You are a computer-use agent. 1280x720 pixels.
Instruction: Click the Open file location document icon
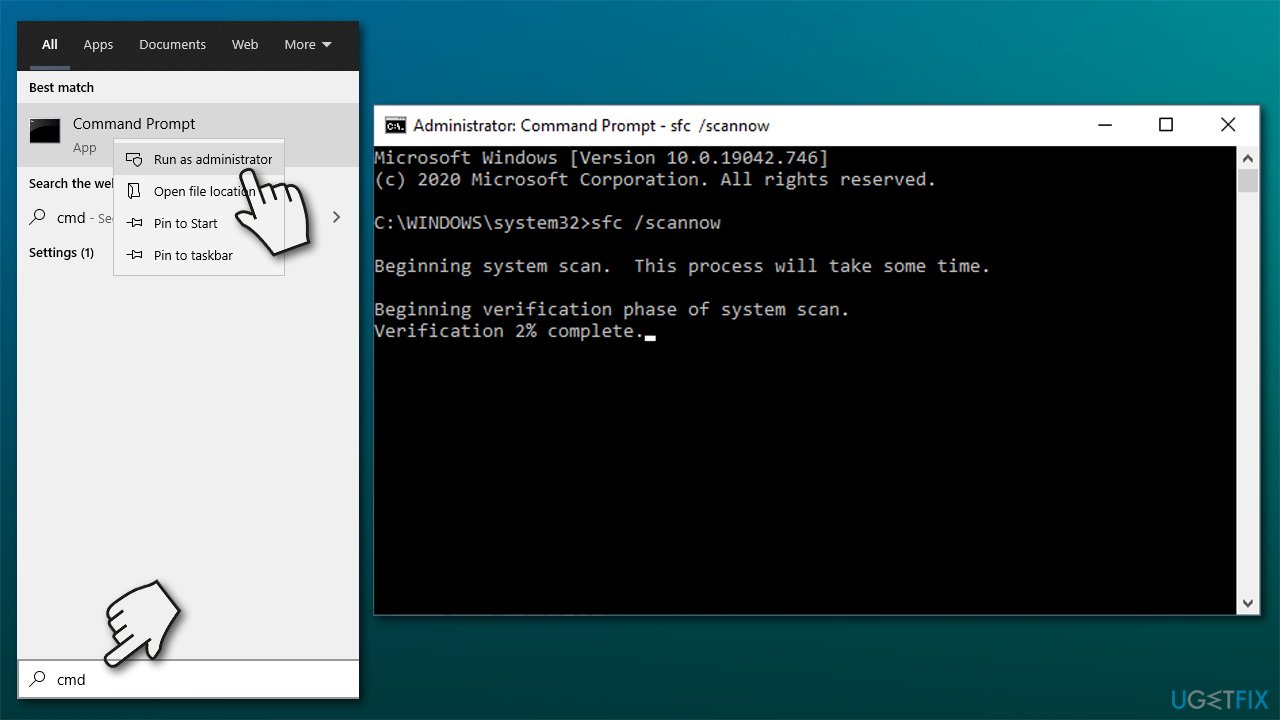pos(134,191)
